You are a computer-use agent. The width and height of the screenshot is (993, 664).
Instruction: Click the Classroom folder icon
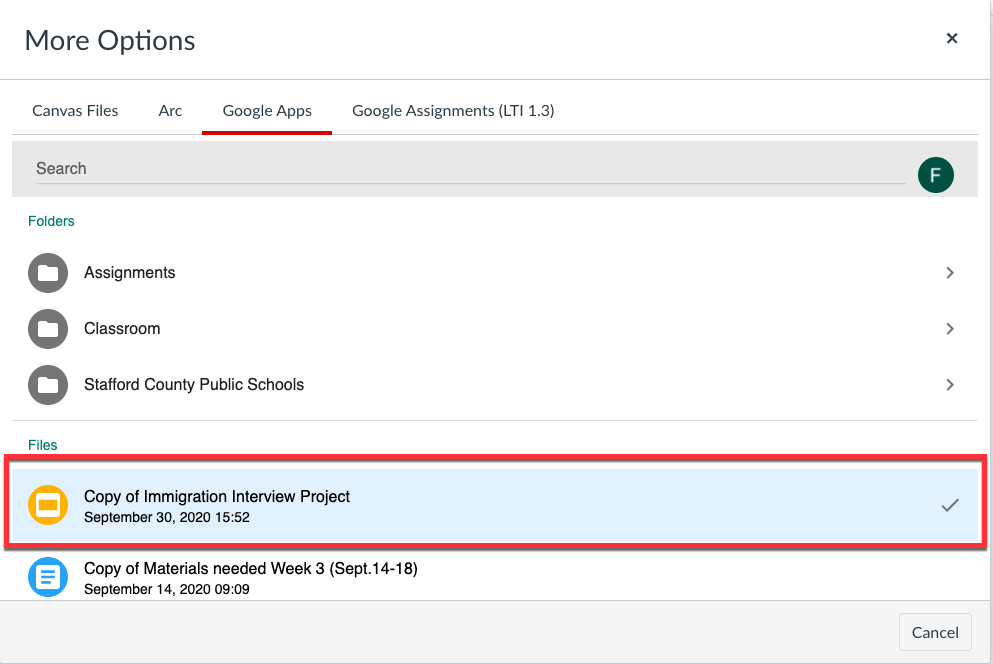[47, 329]
